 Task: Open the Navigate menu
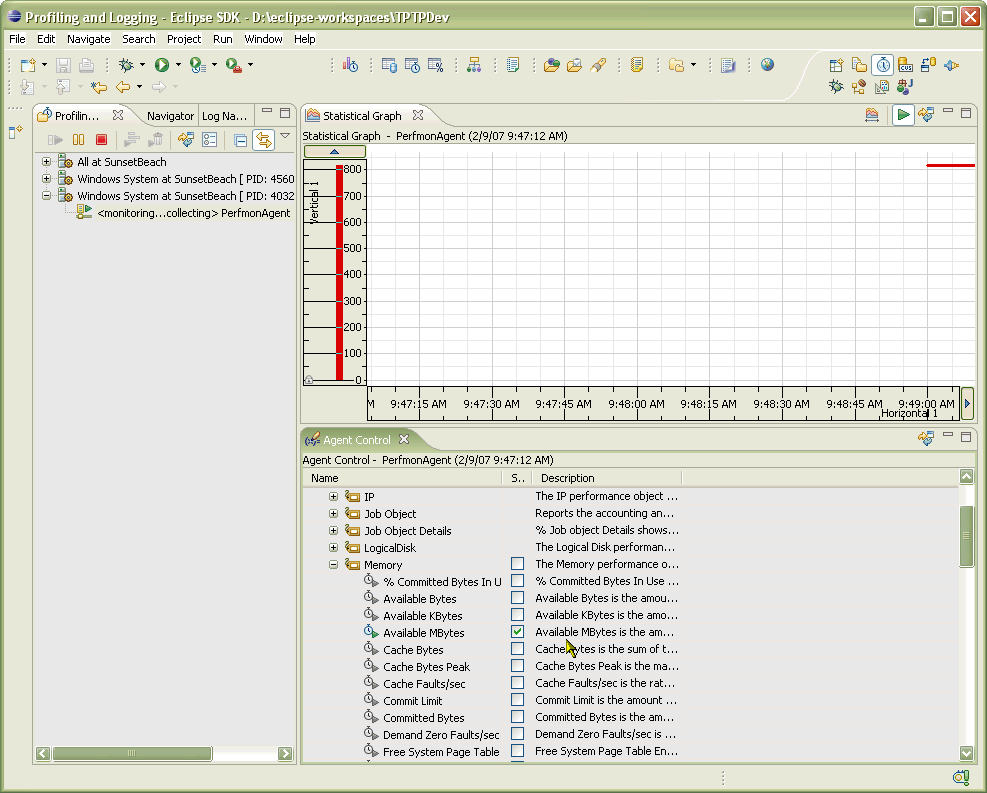[89, 39]
